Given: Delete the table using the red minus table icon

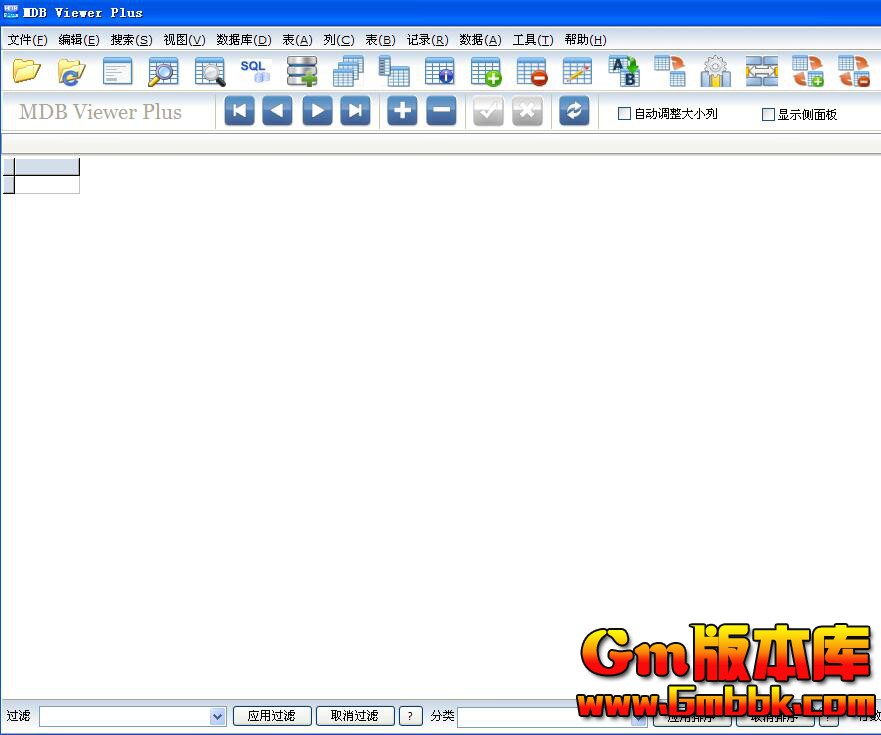Looking at the screenshot, I should point(532,71).
